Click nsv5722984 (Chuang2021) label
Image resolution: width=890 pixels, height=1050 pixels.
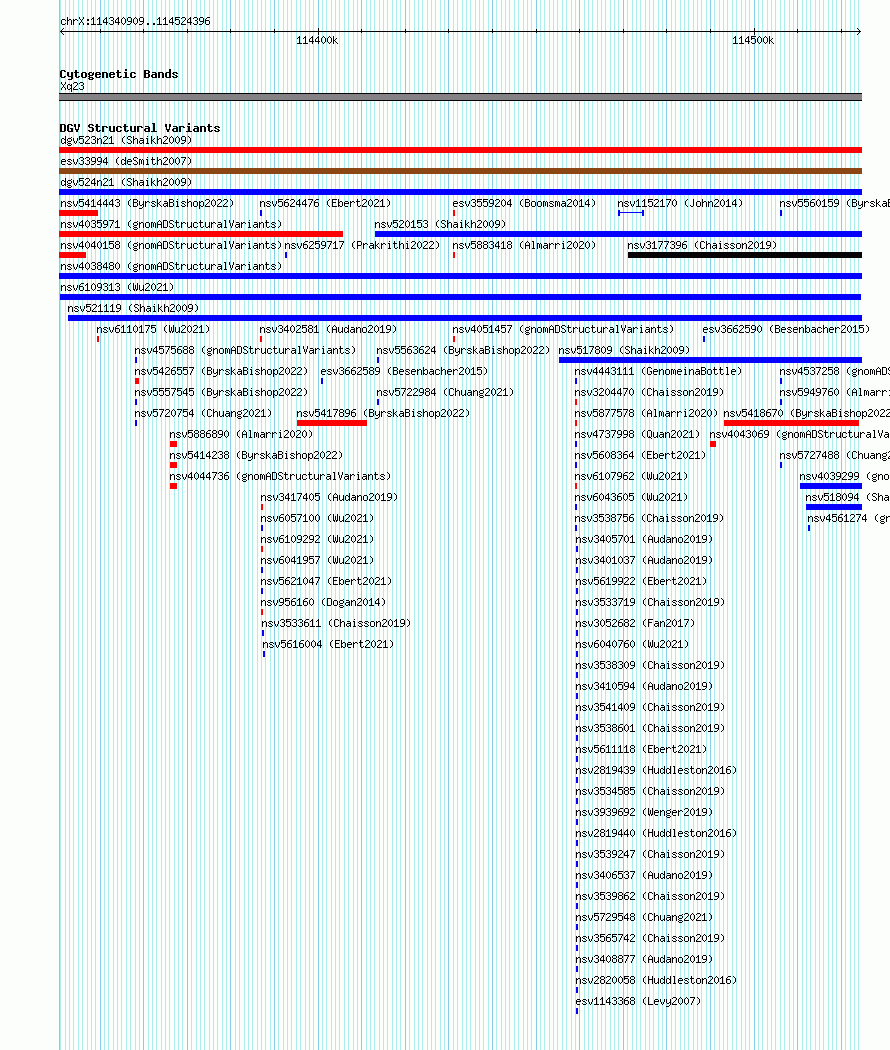coord(445,392)
